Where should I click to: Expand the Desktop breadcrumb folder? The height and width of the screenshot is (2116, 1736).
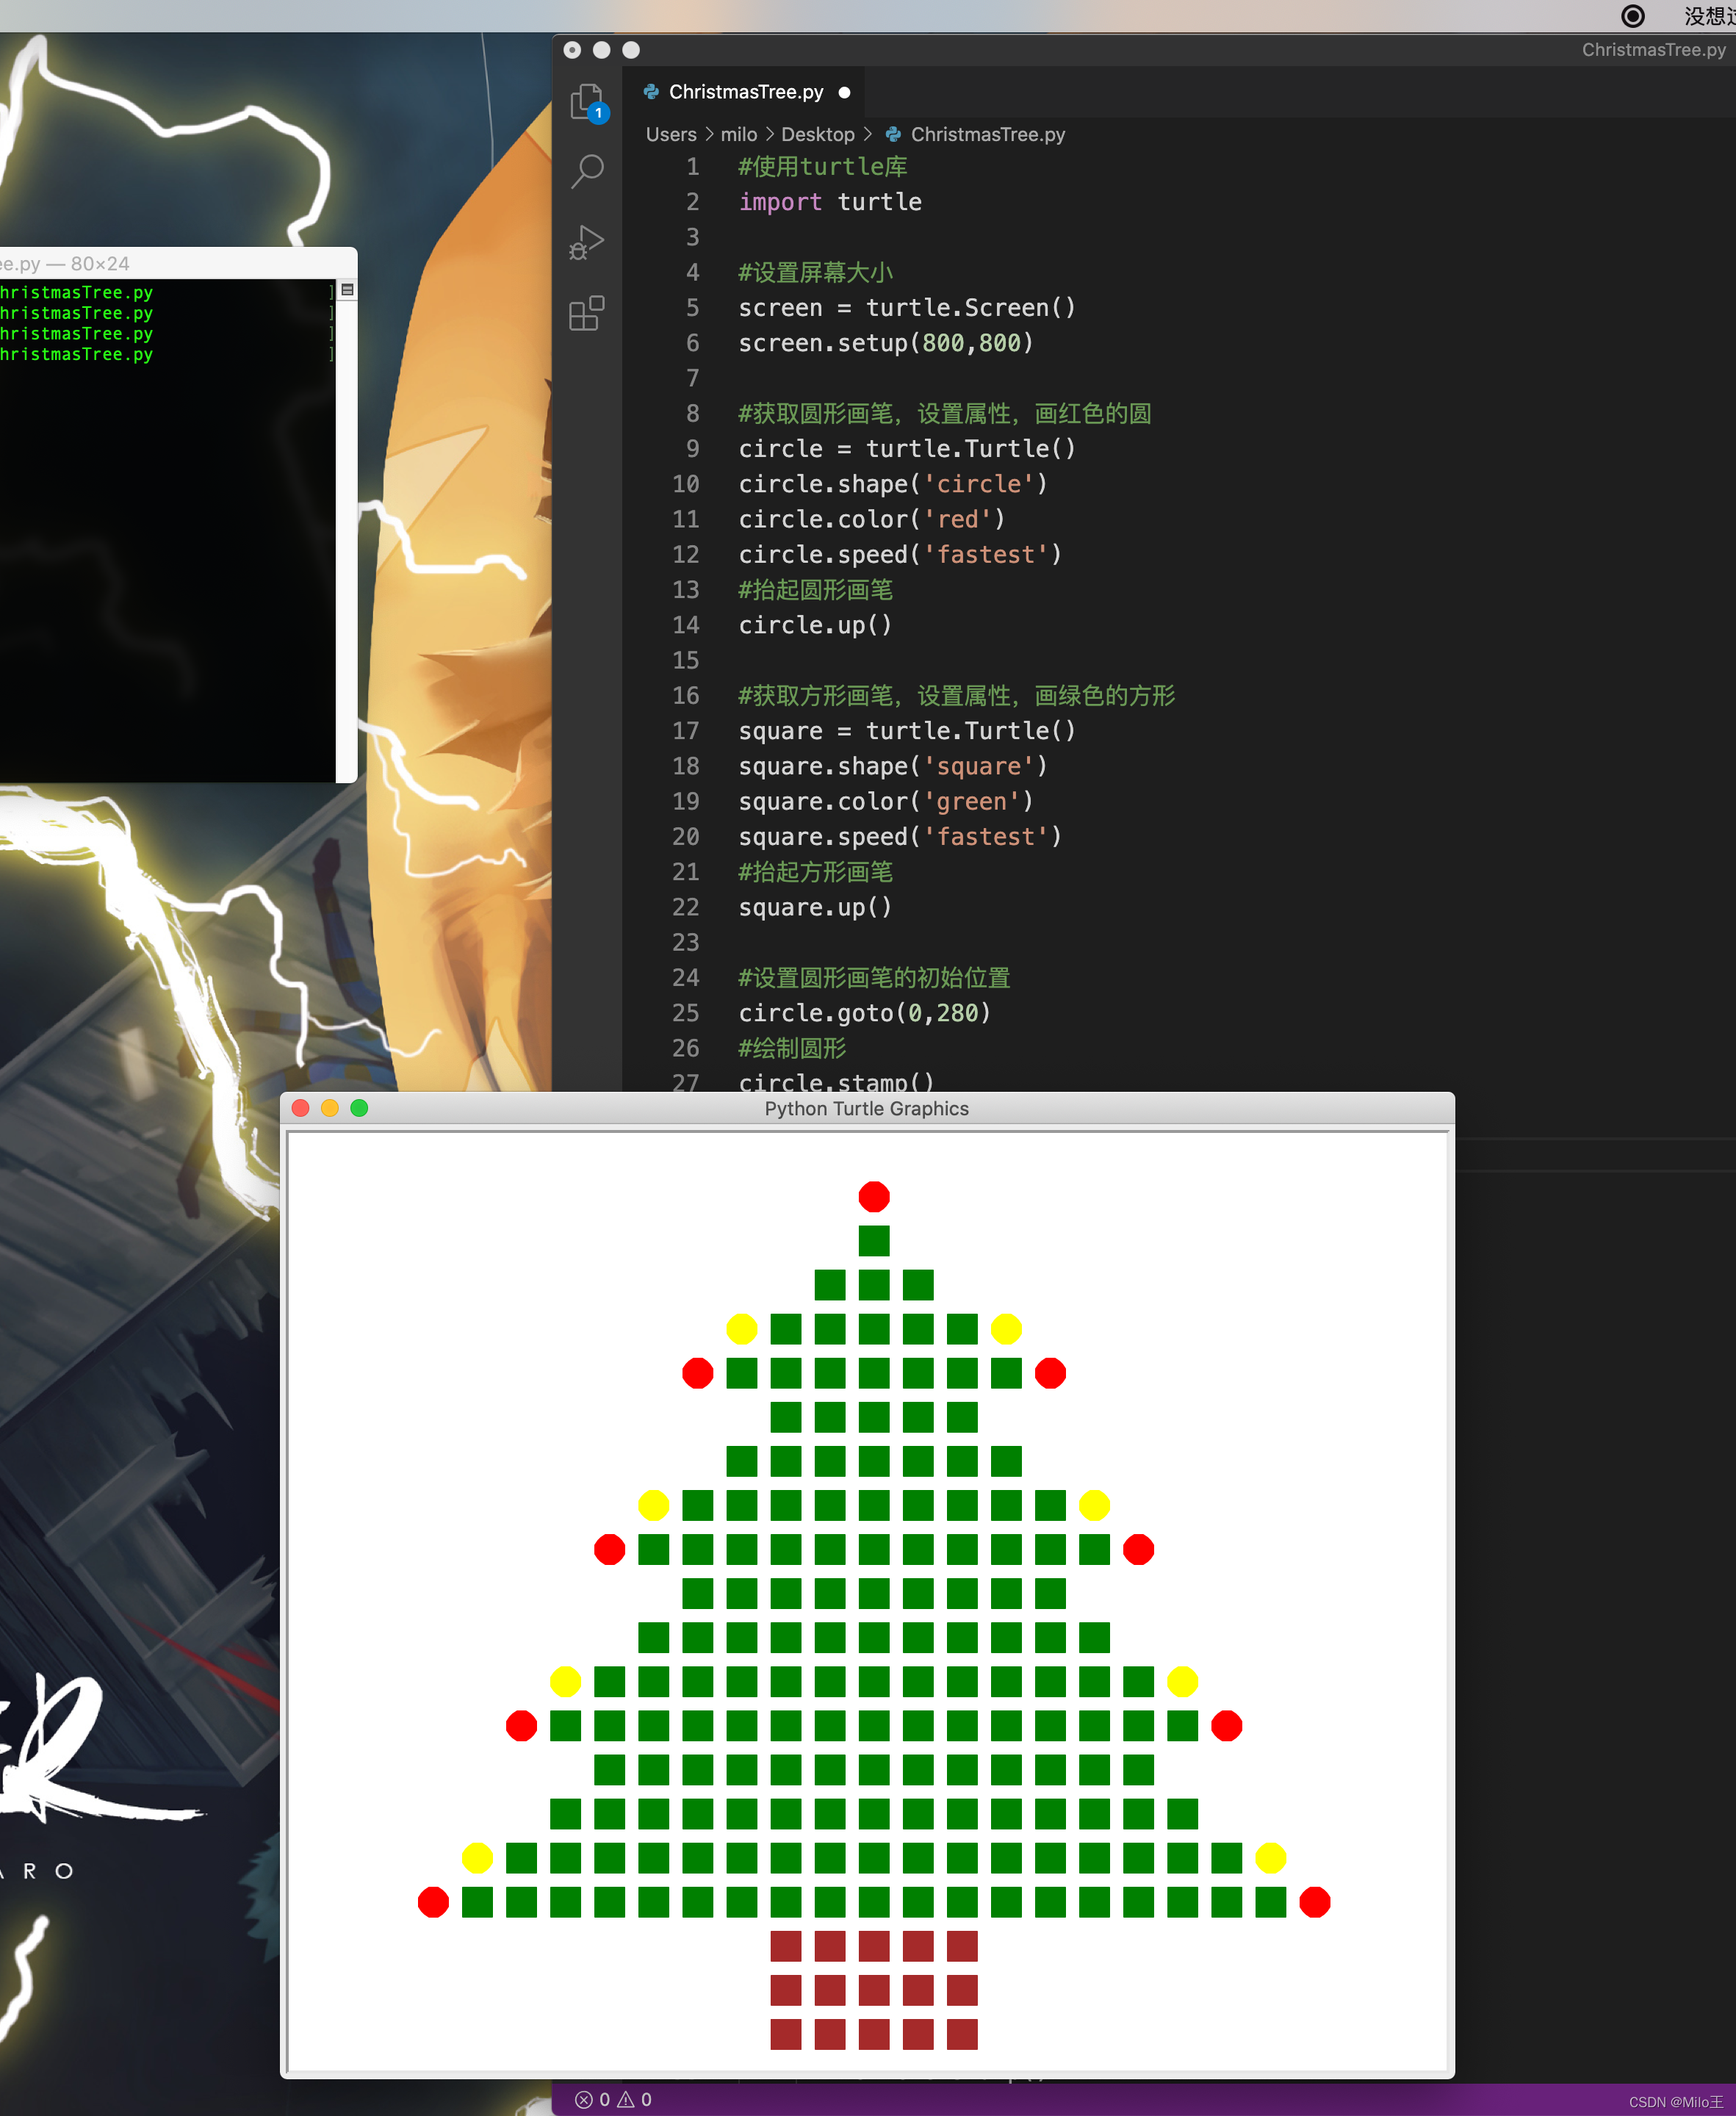(x=817, y=134)
